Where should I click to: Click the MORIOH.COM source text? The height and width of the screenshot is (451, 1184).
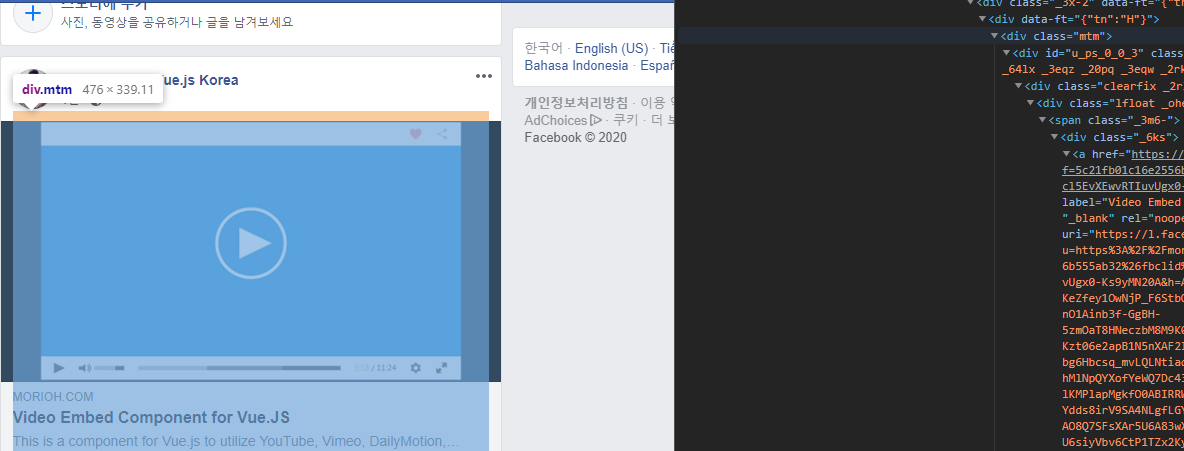(53, 397)
